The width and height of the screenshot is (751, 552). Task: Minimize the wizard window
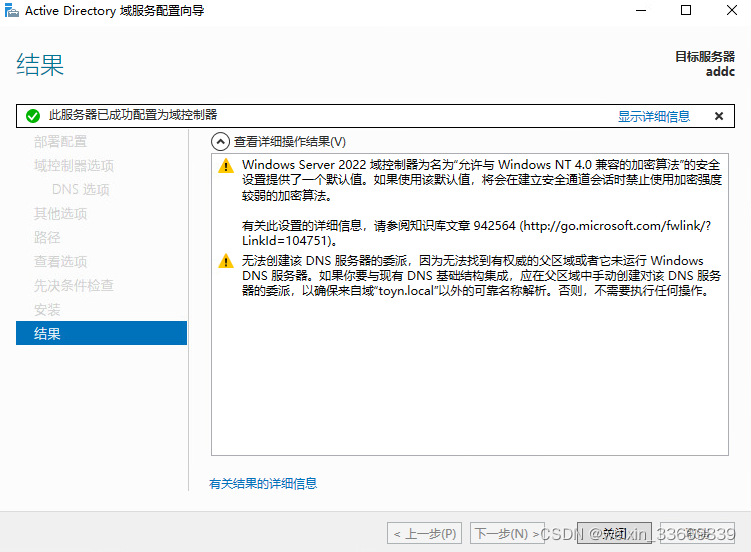pyautogui.click(x=641, y=10)
